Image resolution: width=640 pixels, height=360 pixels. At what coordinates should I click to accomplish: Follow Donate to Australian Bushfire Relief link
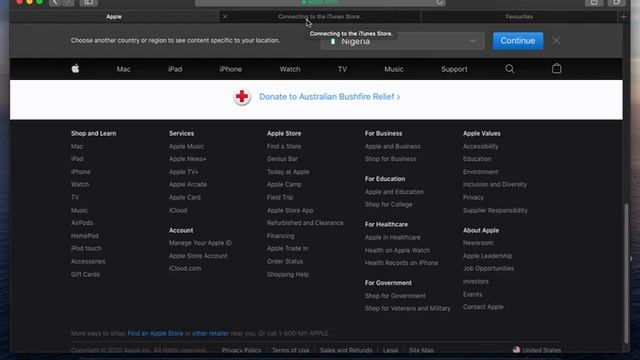329,97
